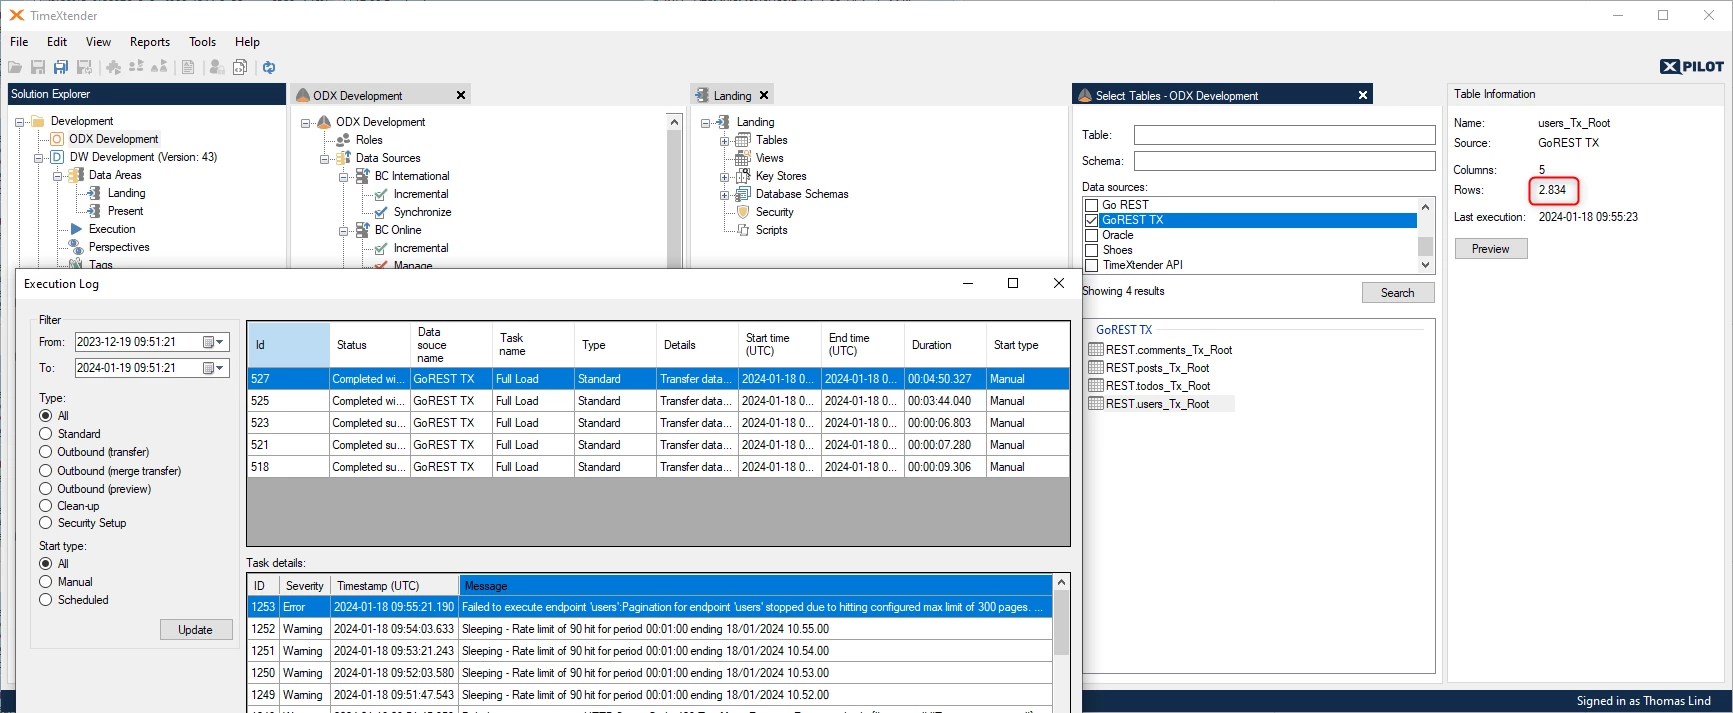Image resolution: width=1733 pixels, height=713 pixels.
Task: Collapse the BC International data source node
Action: 343,177
